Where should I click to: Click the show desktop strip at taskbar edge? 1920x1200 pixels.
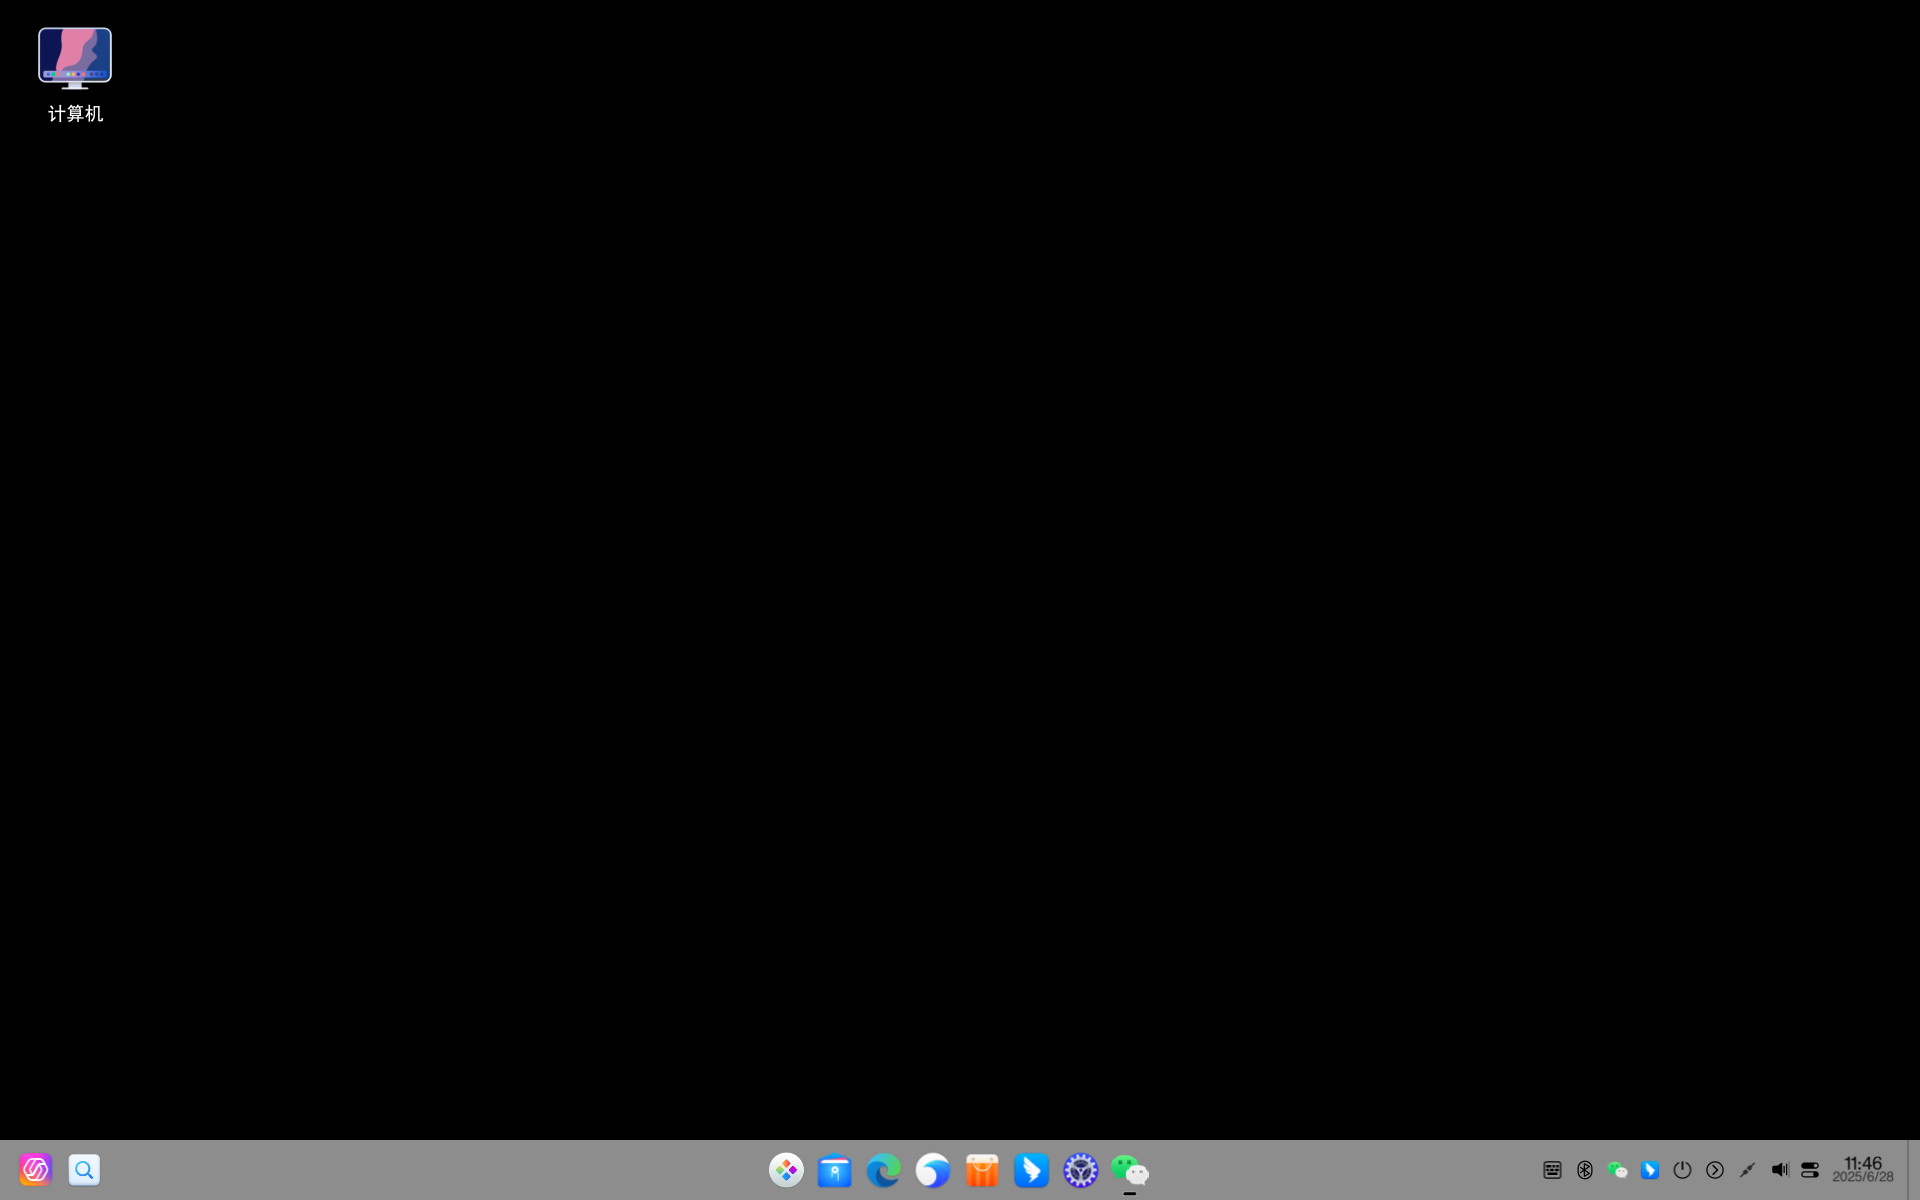1913,1170
